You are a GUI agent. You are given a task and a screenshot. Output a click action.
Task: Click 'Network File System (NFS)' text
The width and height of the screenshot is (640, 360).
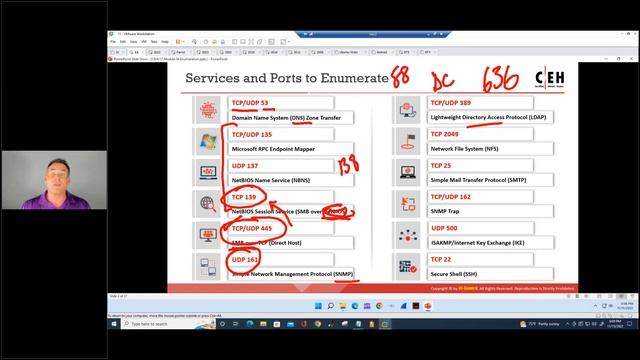click(464, 149)
